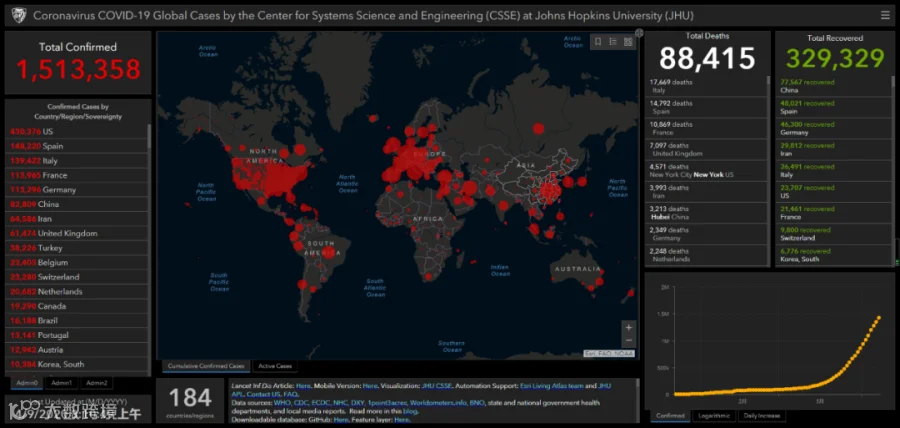This screenshot has height=428, width=900.
Task: Open the NHC data source link
Action: (340, 403)
